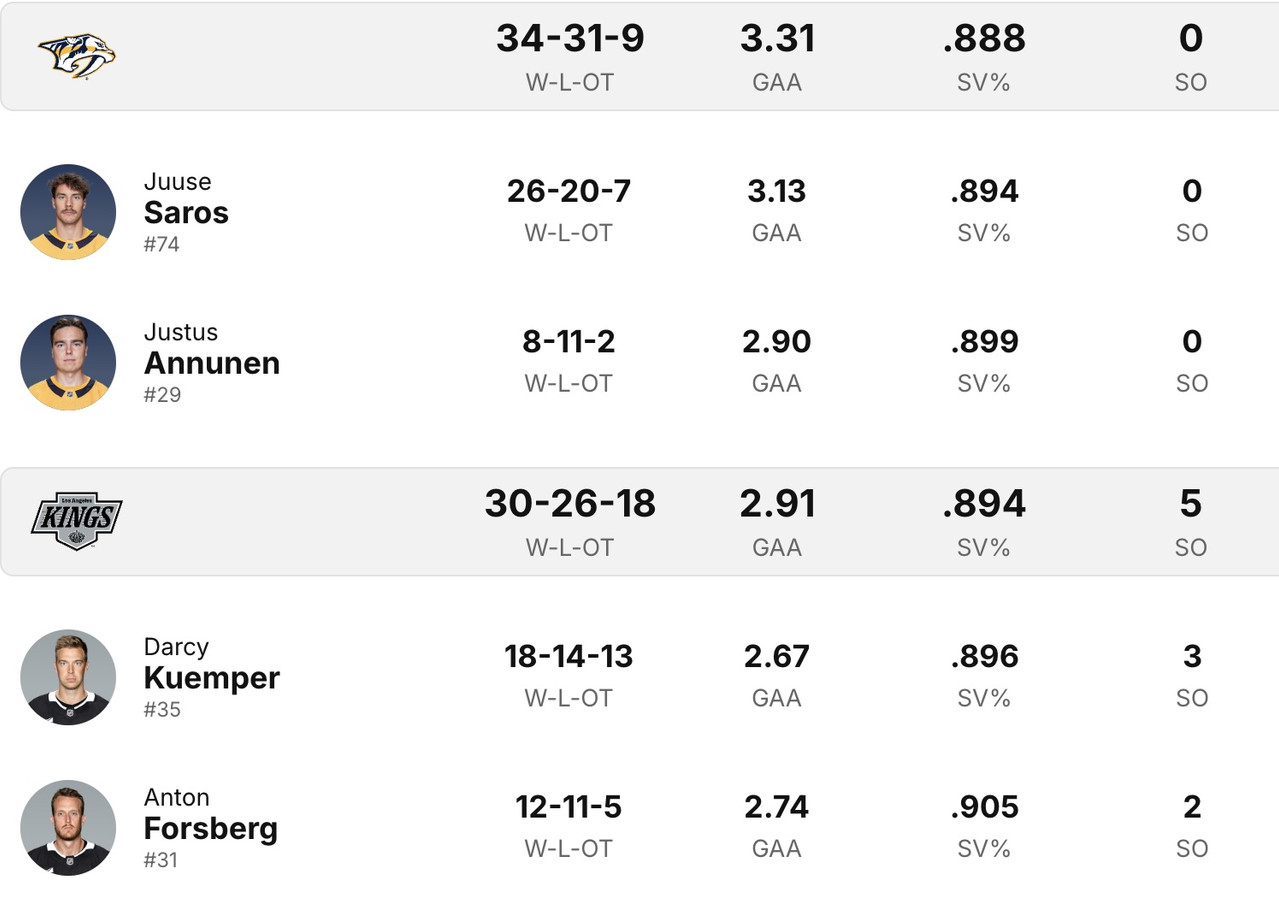The height and width of the screenshot is (898, 1279).
Task: Click Forsberg's .905 save percentage
Action: pyautogui.click(x=984, y=807)
